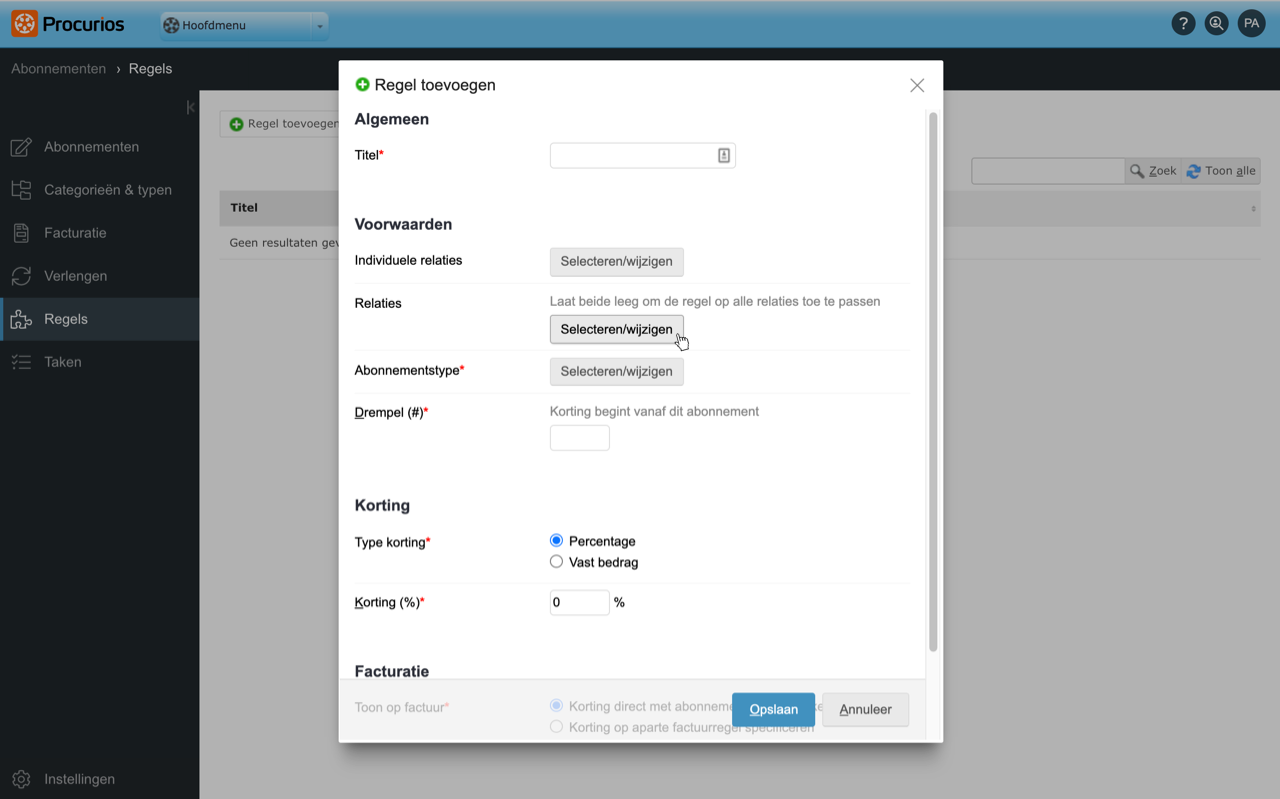
Task: Open Abonnementen in the sidebar
Action: pyautogui.click(x=99, y=147)
